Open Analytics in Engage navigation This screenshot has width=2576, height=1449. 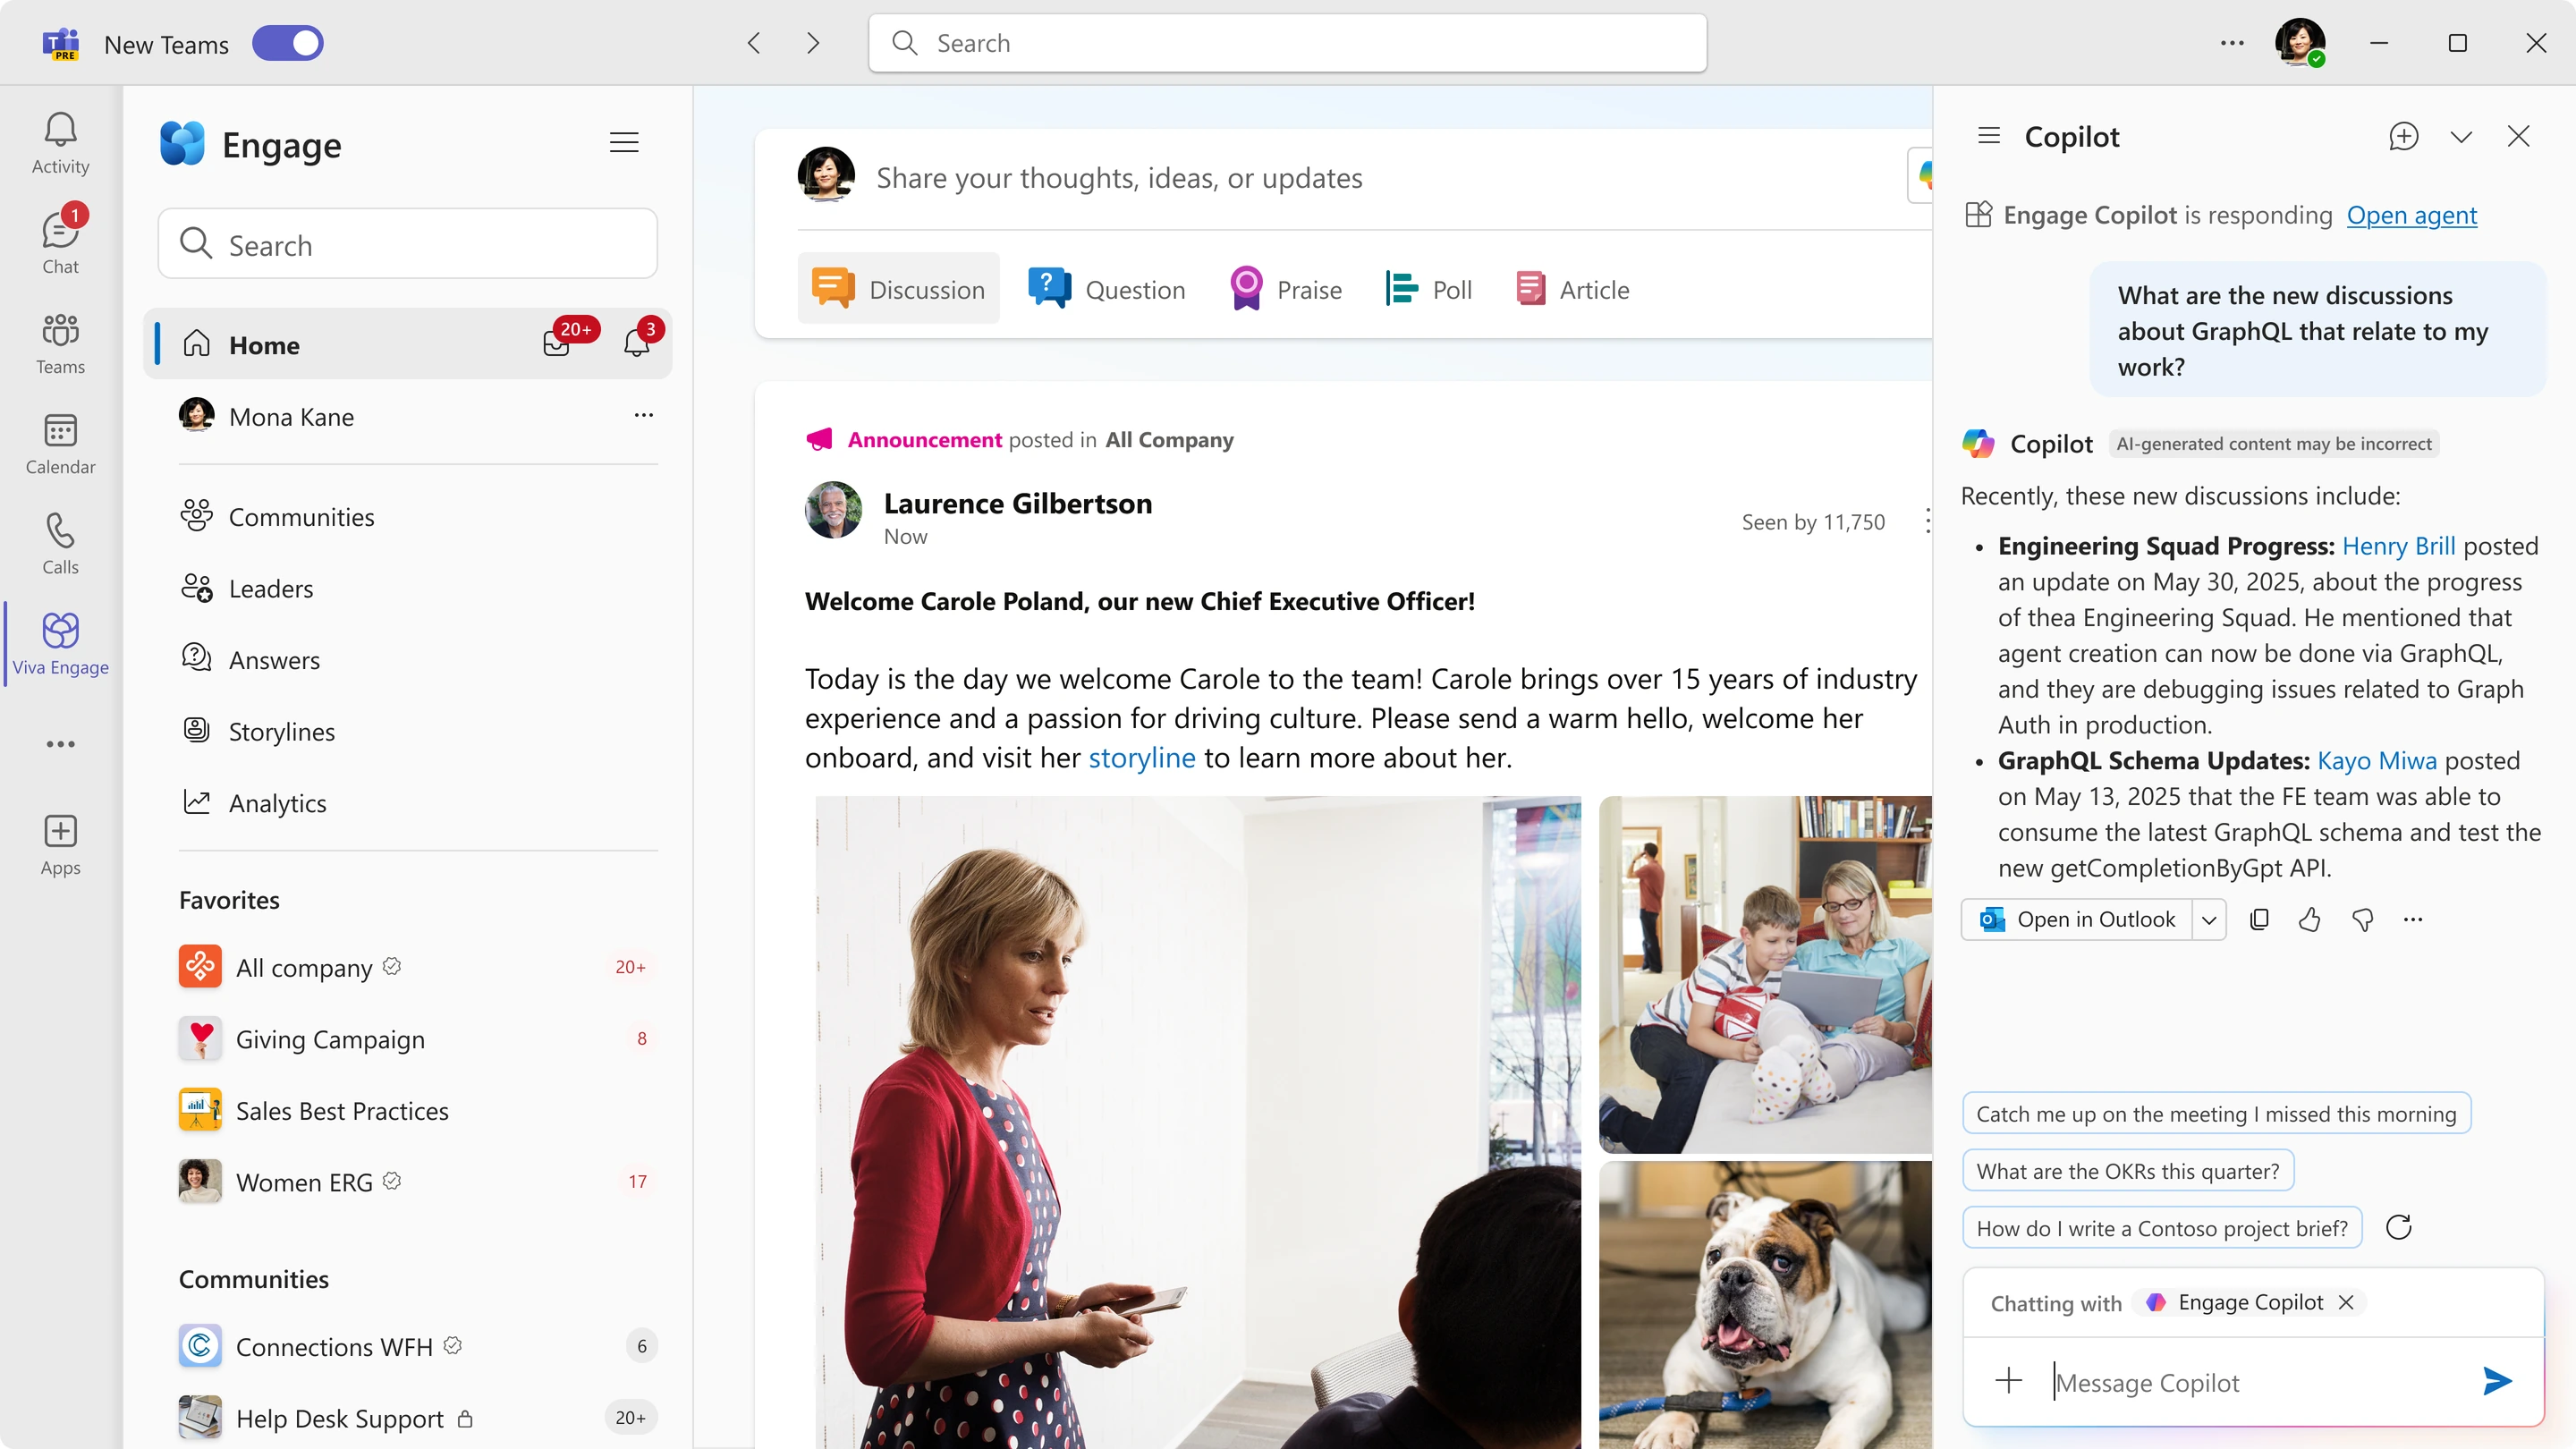coord(253,803)
